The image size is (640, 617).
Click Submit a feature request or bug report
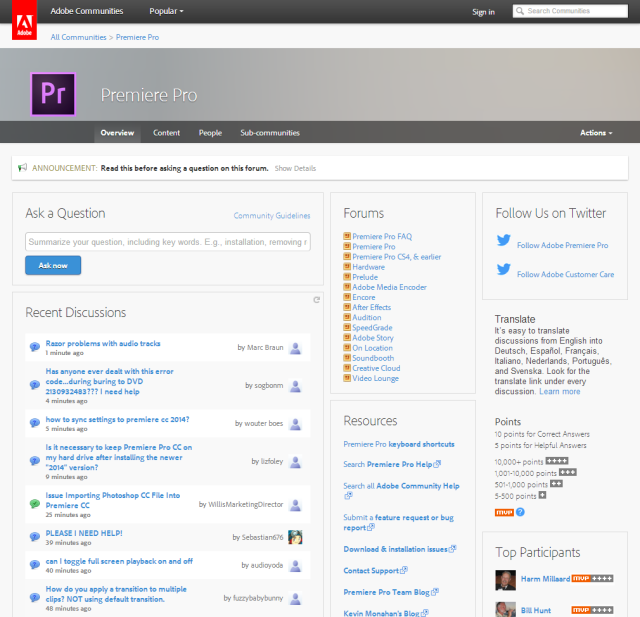click(x=398, y=522)
